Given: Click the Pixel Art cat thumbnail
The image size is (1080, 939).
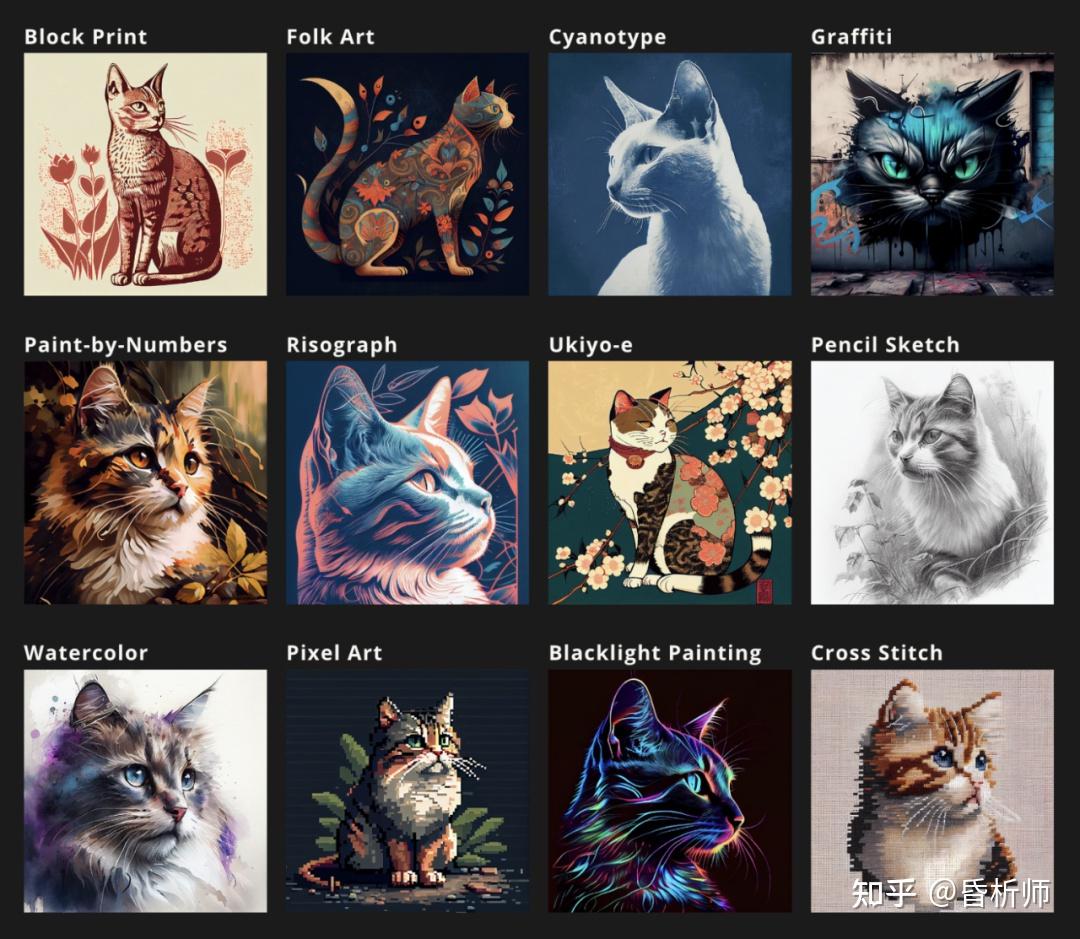Looking at the screenshot, I should (408, 791).
